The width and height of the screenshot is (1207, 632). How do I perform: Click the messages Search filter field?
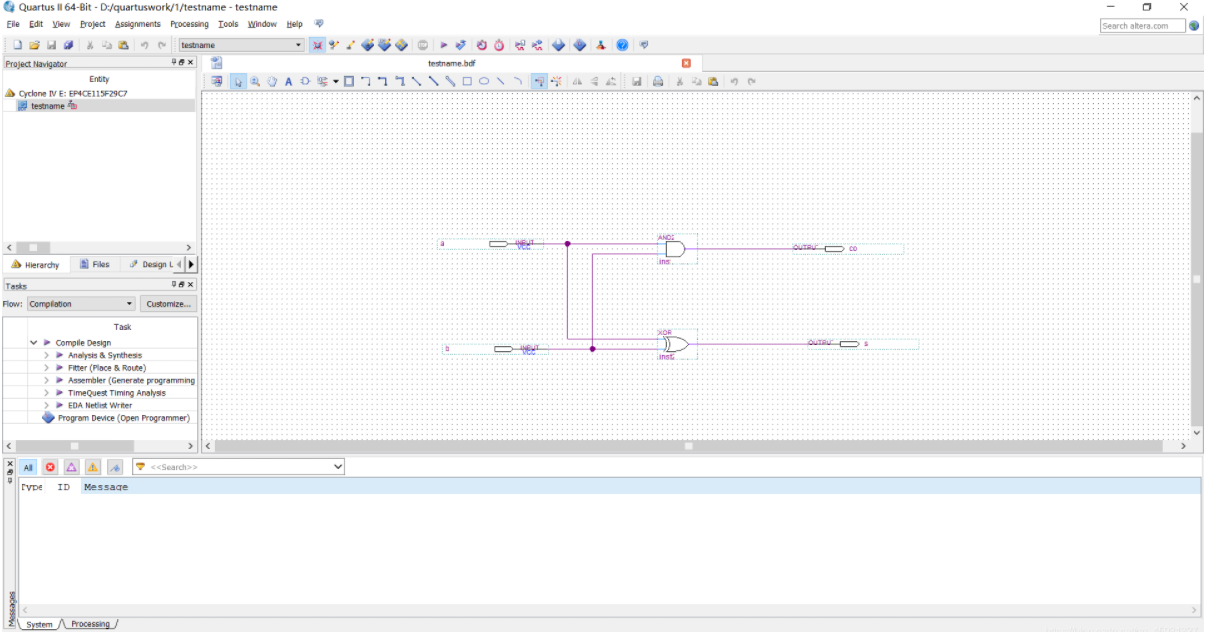pos(238,467)
